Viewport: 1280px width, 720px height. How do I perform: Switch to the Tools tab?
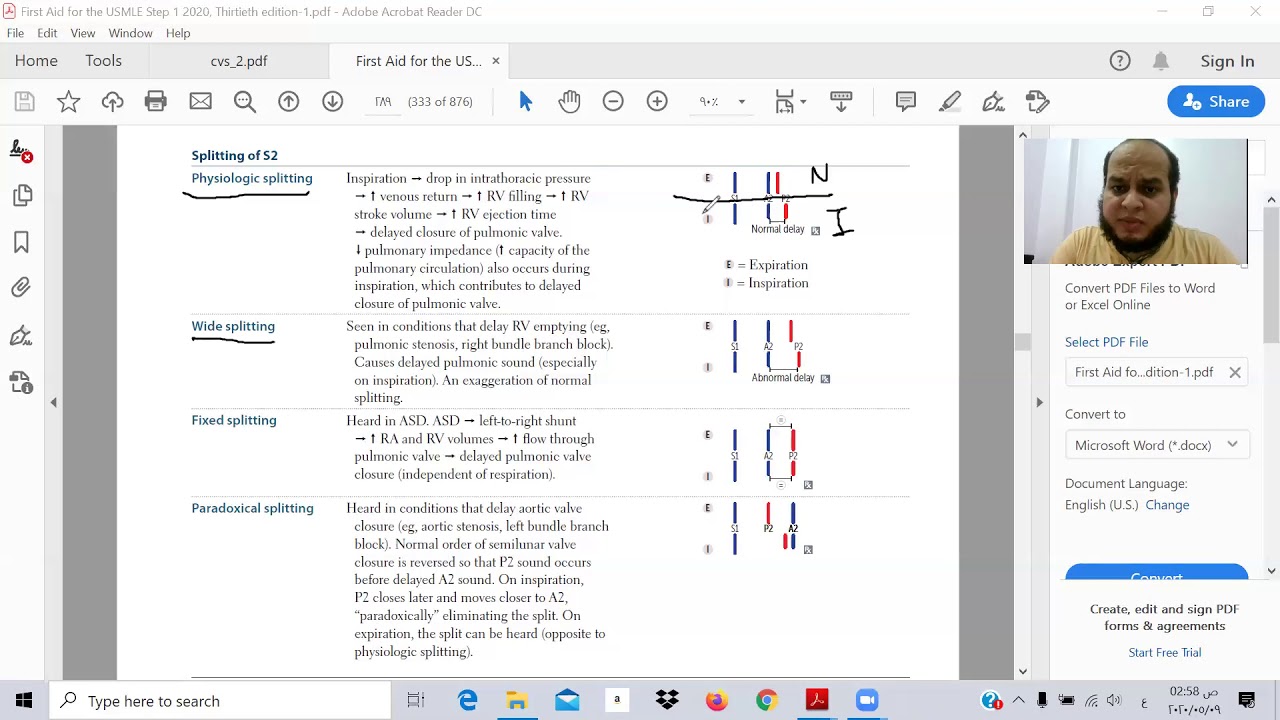click(103, 61)
